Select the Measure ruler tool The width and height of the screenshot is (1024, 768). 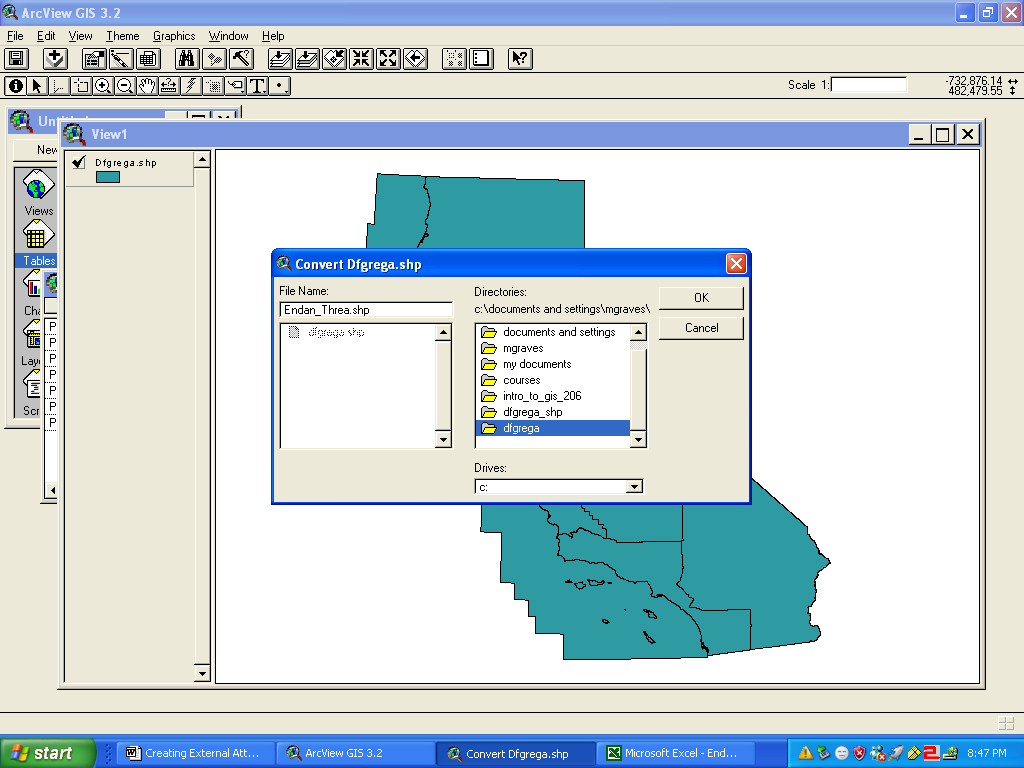[168, 86]
